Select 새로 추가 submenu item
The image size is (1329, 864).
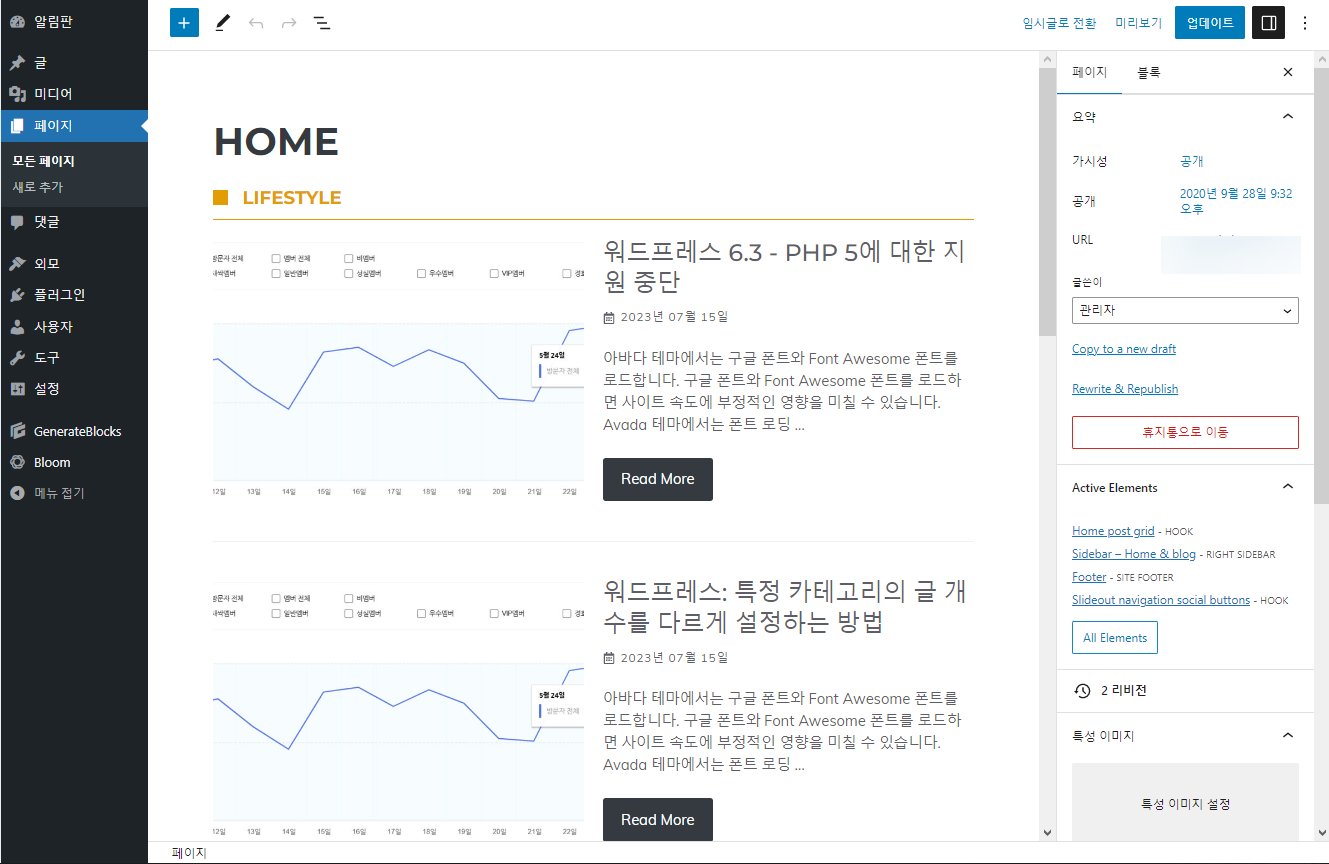pyautogui.click(x=37, y=187)
